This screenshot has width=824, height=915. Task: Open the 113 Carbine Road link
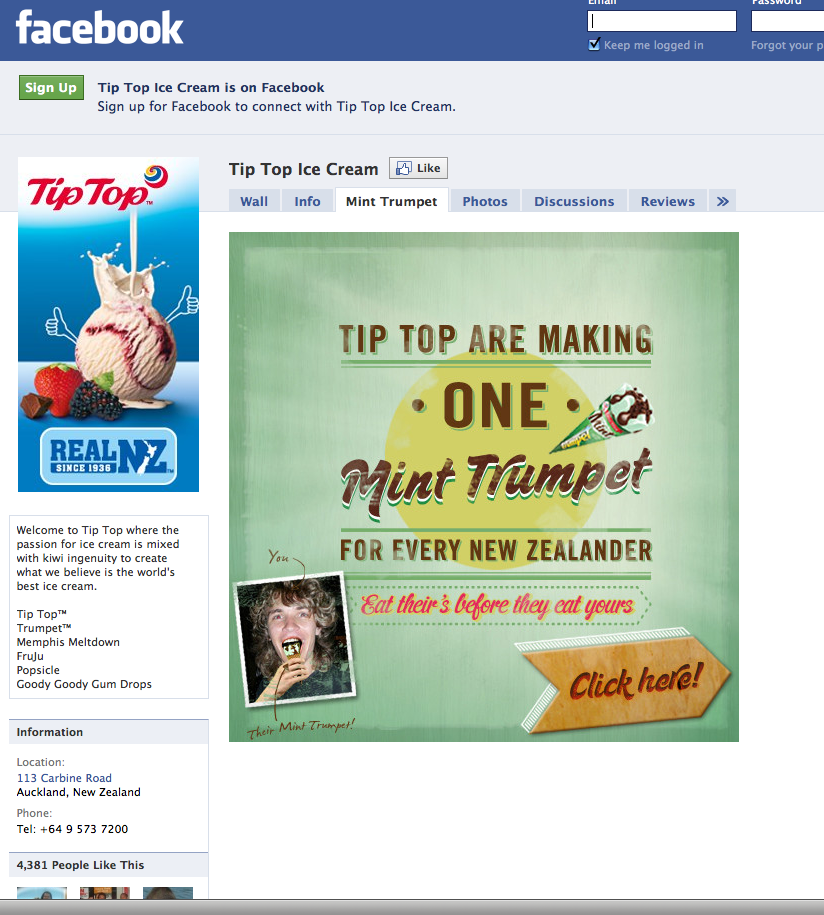64,778
